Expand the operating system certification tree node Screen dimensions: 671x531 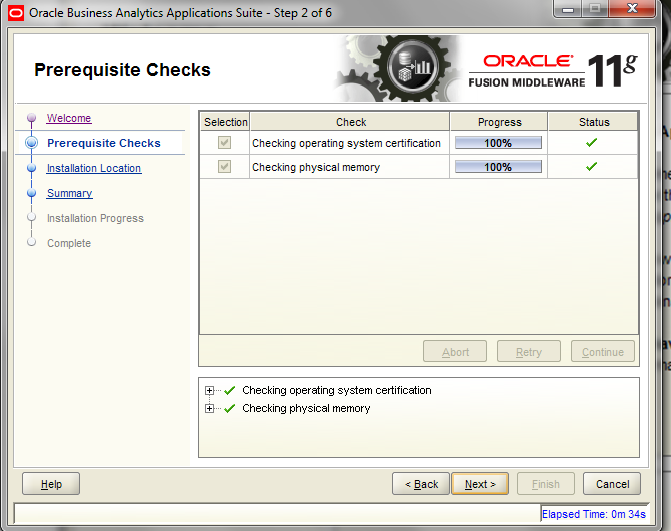(x=209, y=390)
